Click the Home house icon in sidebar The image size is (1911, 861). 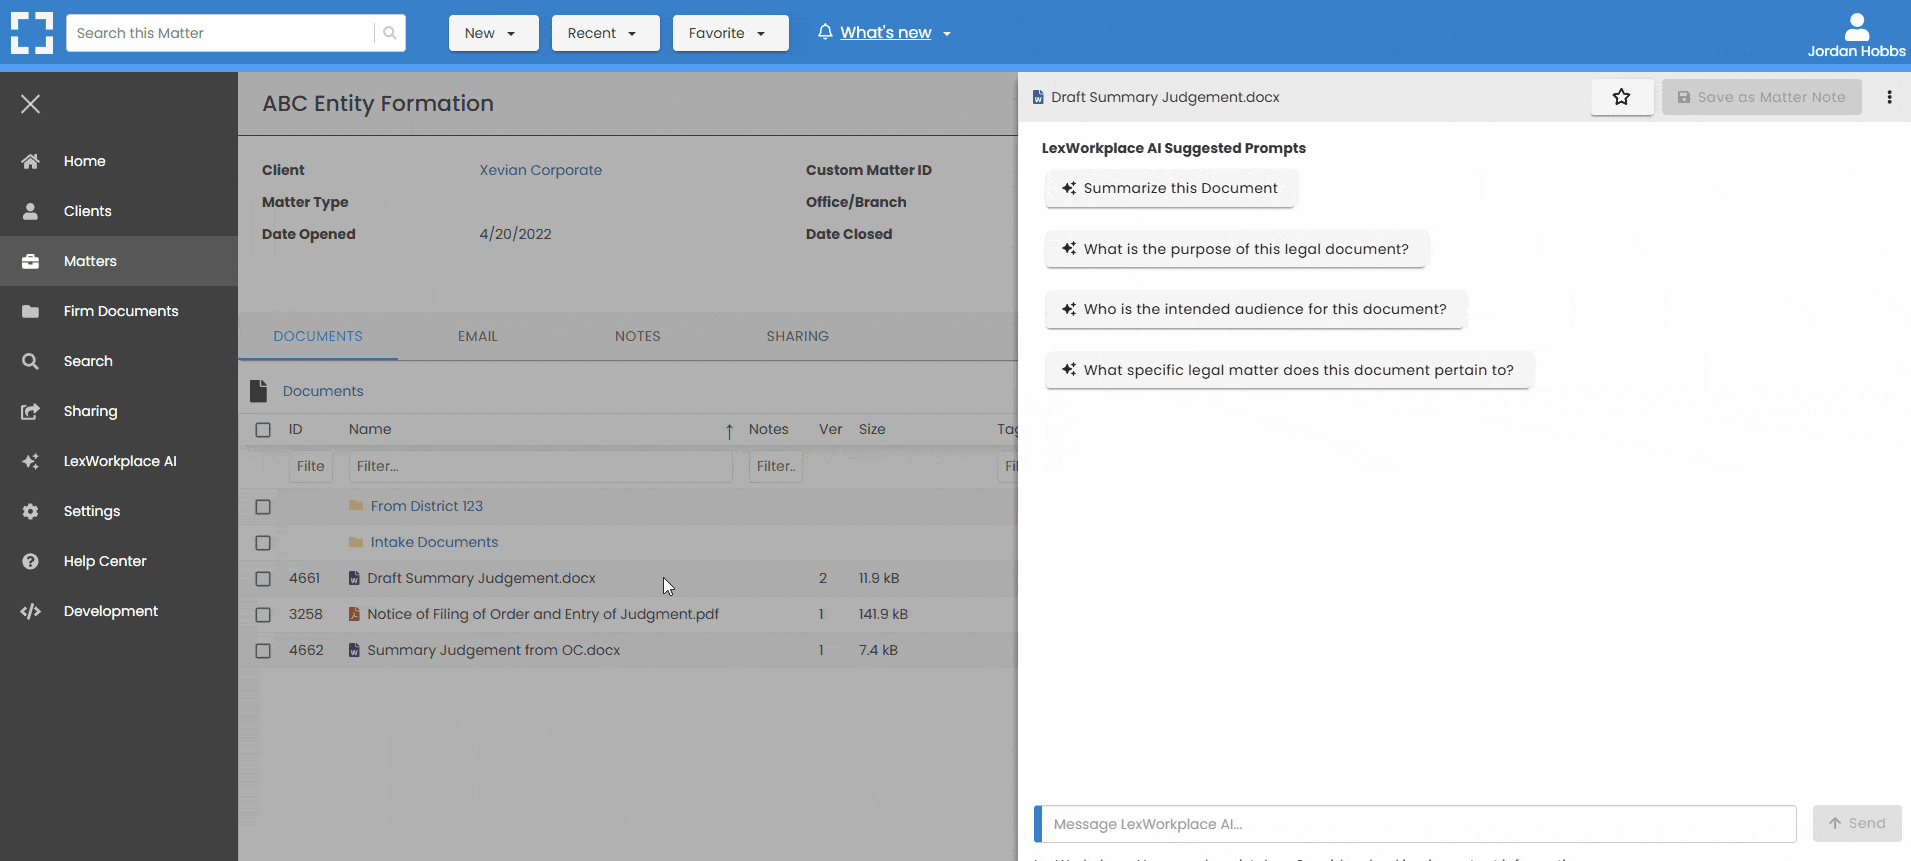point(31,161)
